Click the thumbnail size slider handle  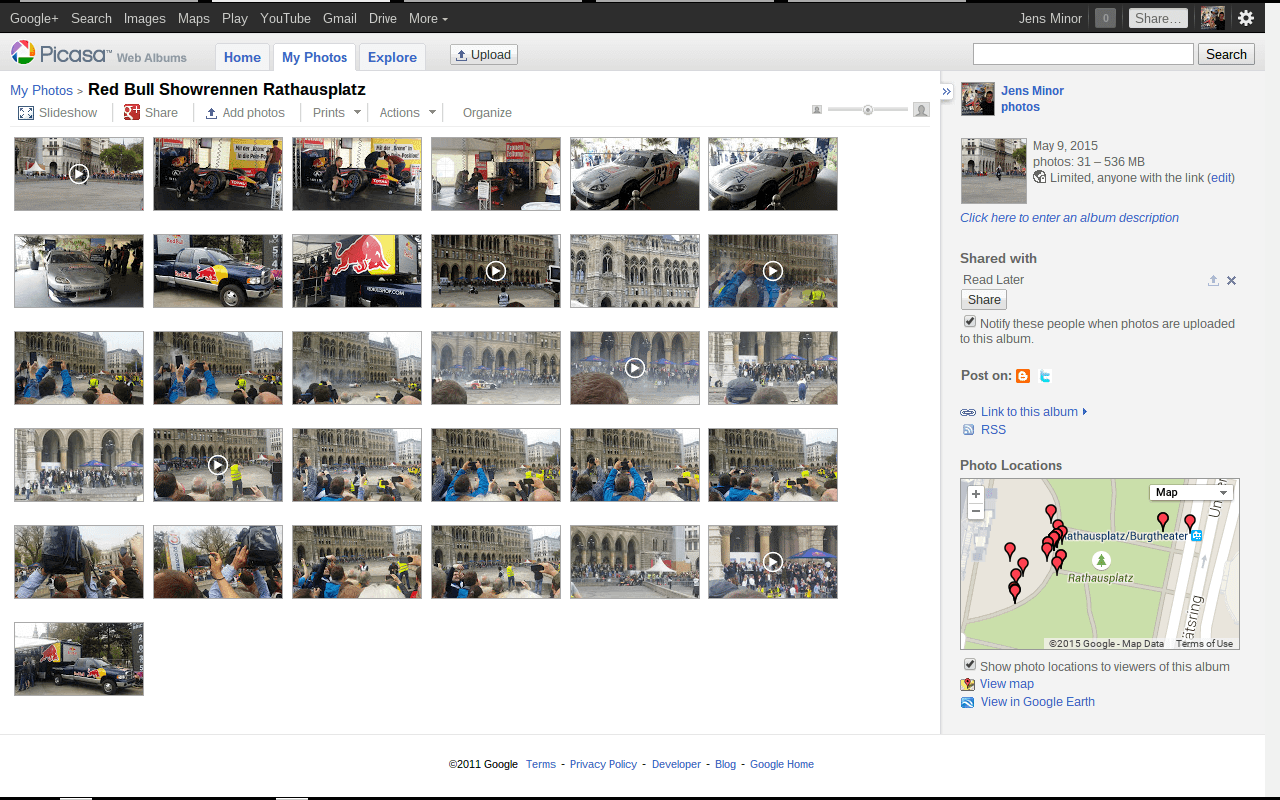pyautogui.click(x=868, y=110)
